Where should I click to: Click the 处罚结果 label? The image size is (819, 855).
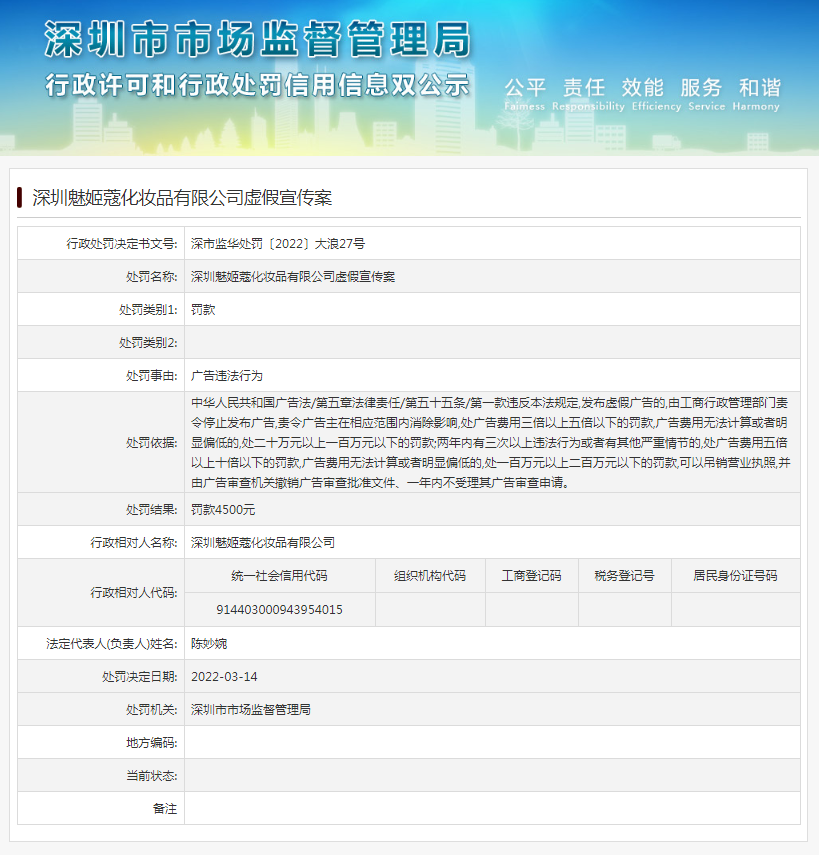(x=152, y=509)
